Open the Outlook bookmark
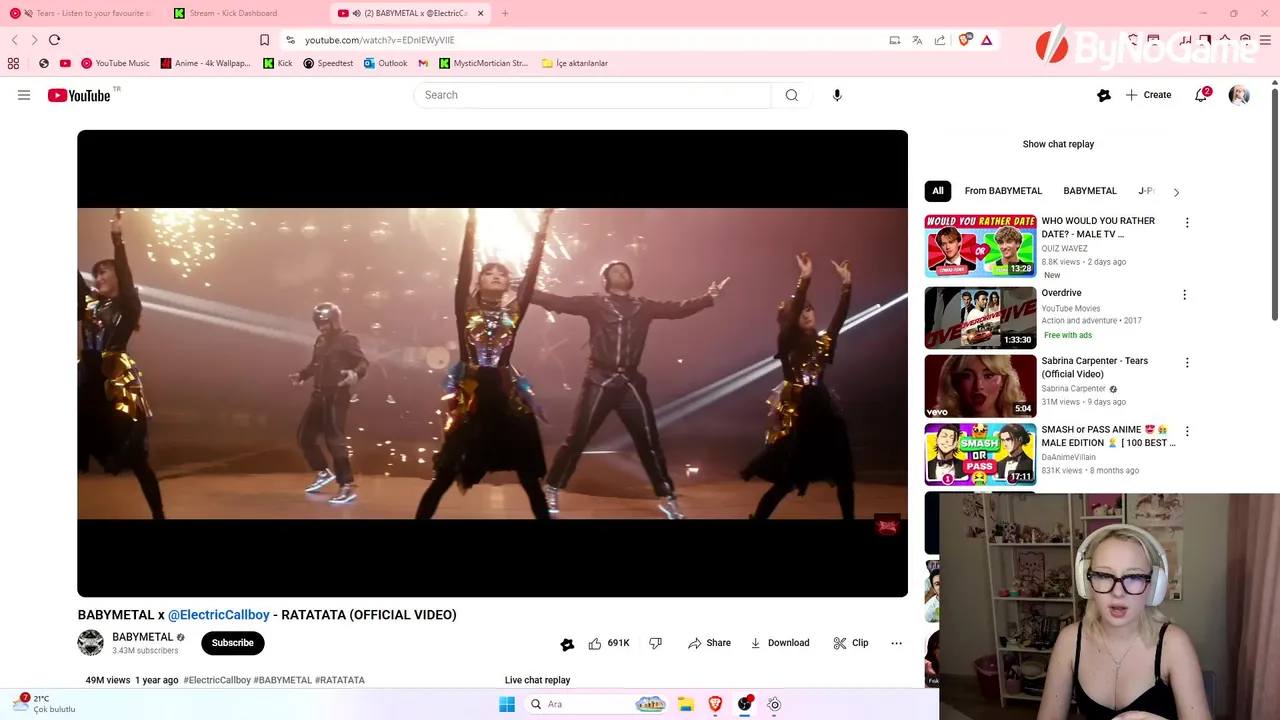 point(385,63)
